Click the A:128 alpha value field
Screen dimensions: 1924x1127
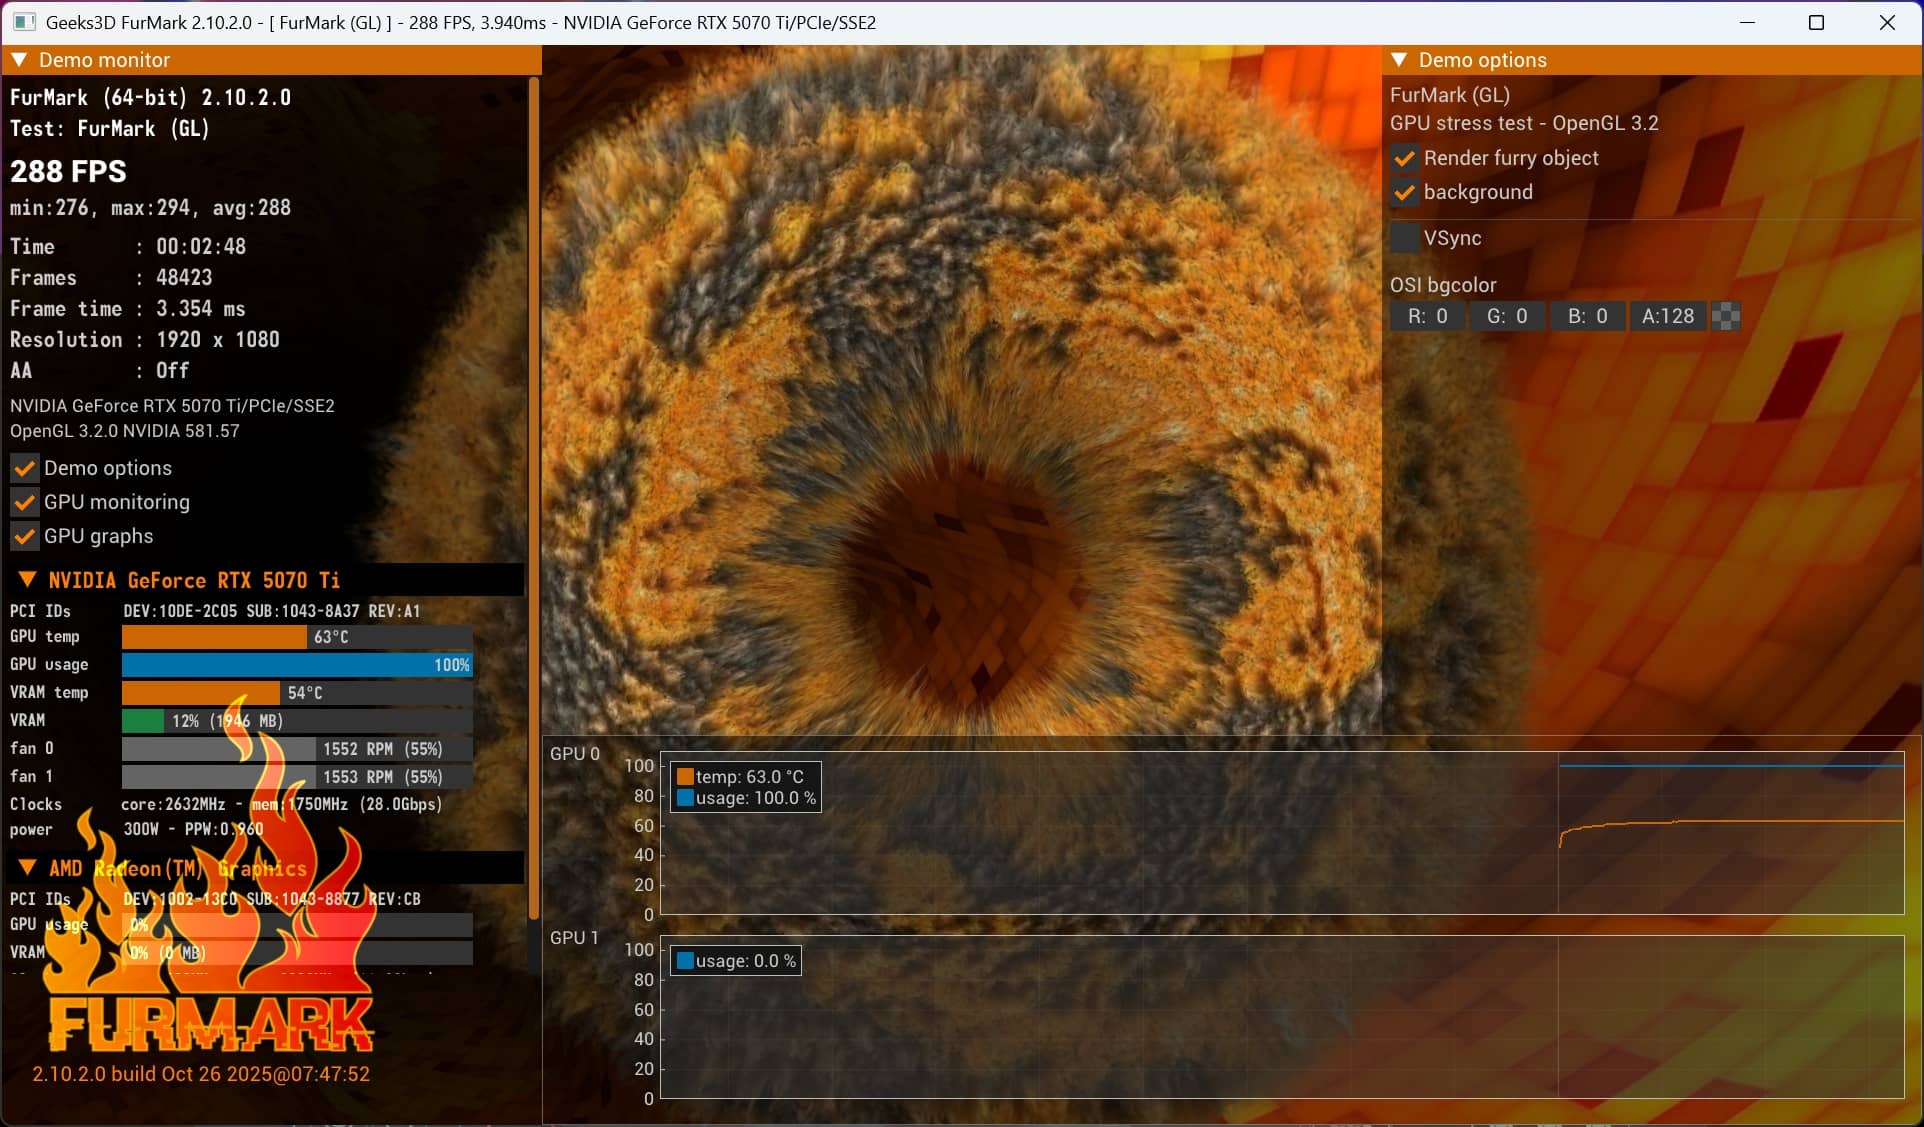(x=1667, y=317)
